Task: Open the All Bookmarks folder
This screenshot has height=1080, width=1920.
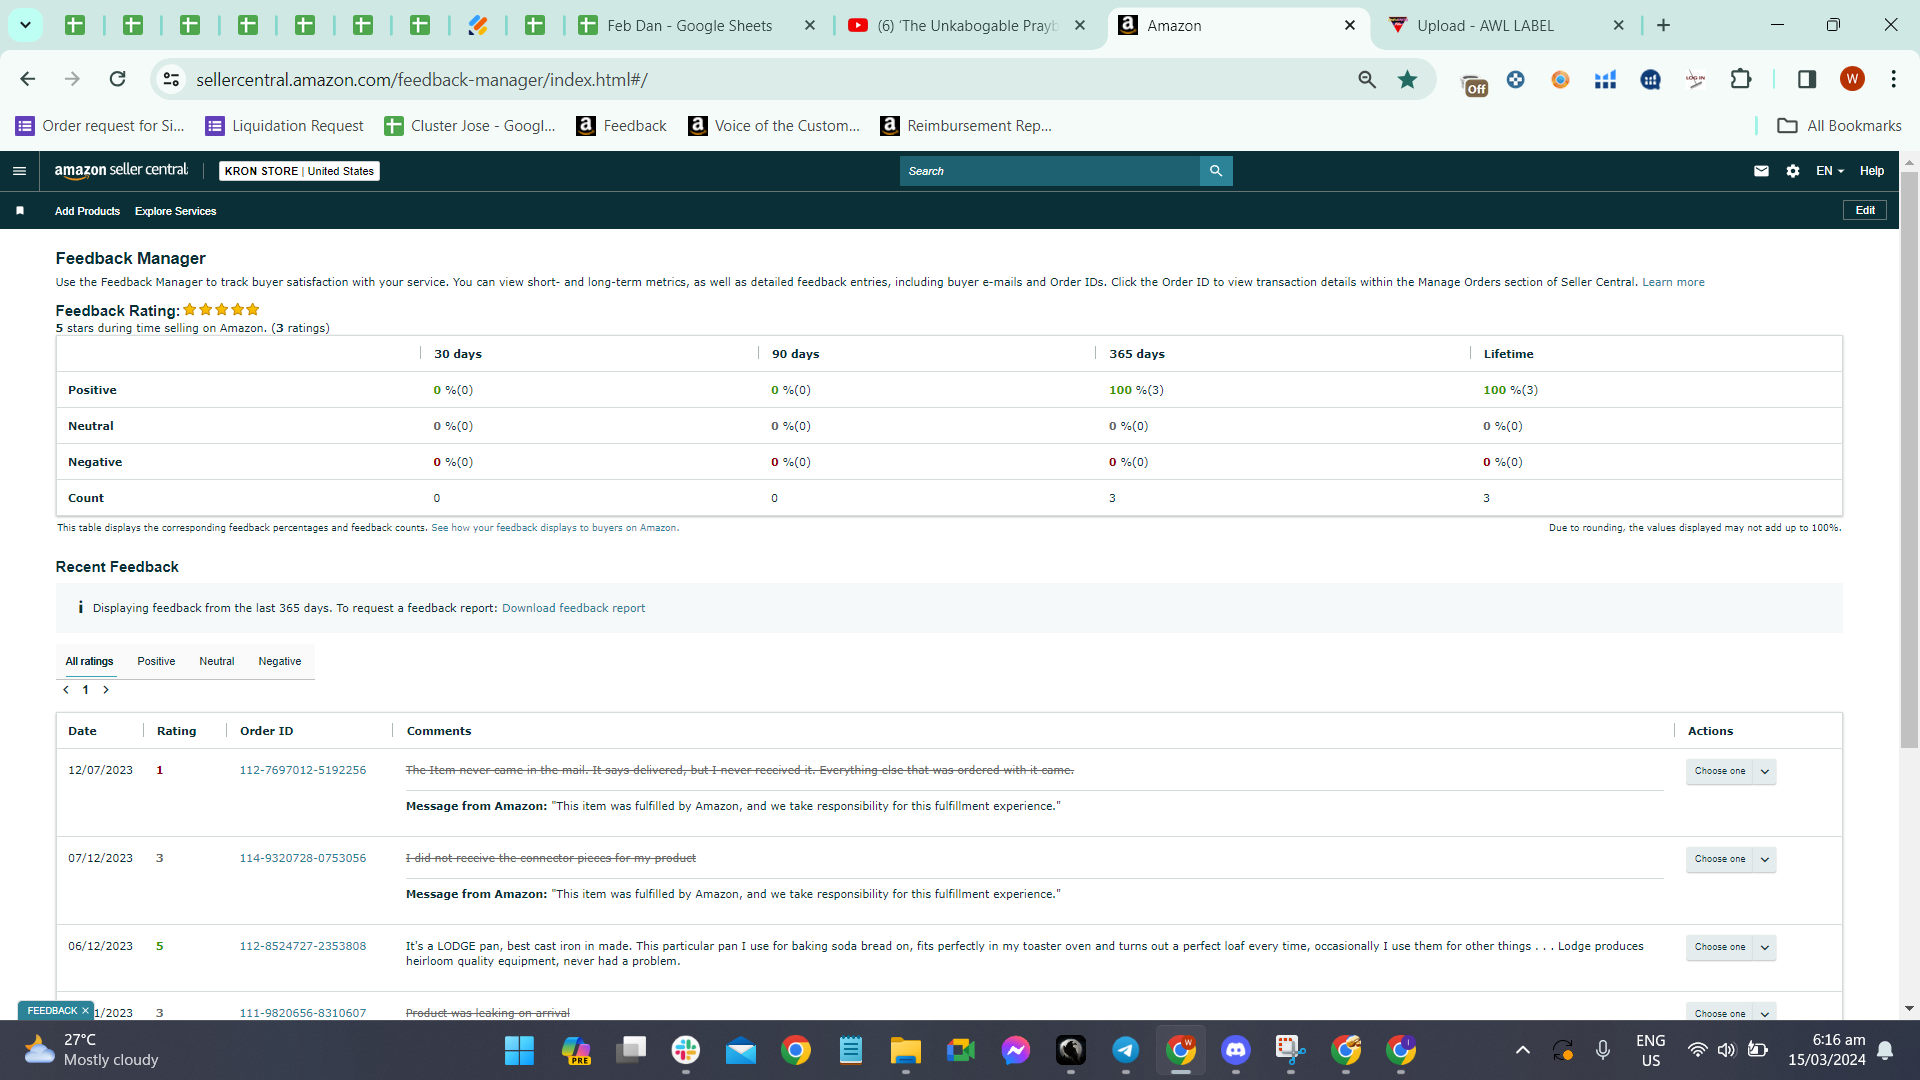Action: coord(1839,125)
